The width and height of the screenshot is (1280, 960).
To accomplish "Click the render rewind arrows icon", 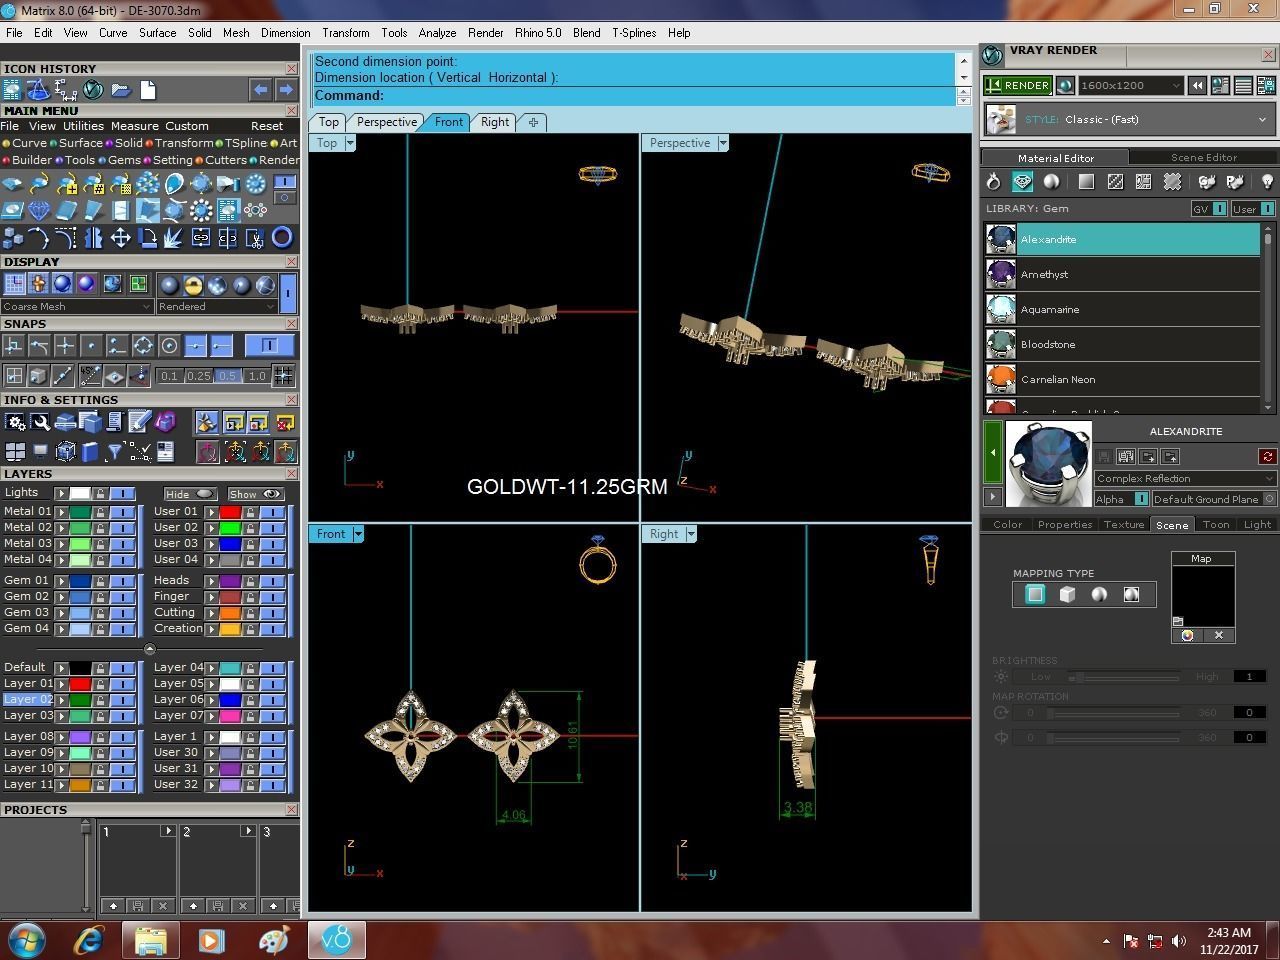I will coord(1196,86).
